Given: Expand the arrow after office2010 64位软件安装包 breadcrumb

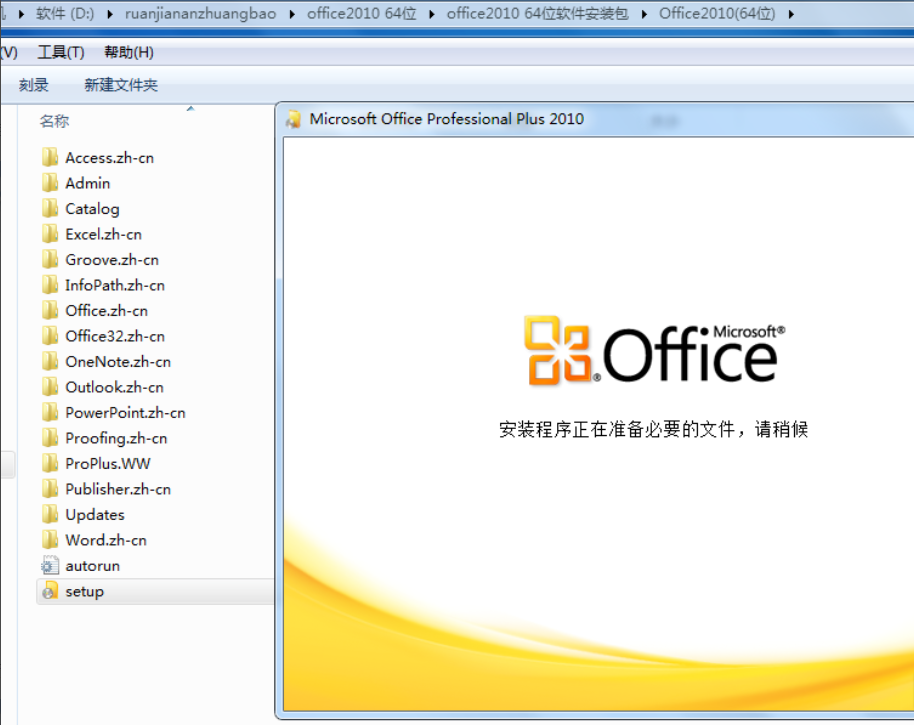Looking at the screenshot, I should click(644, 14).
